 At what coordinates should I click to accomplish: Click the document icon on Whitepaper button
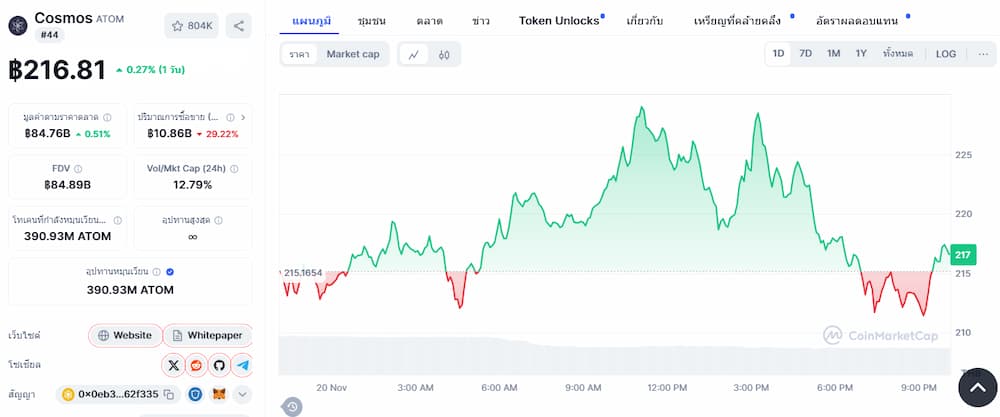pyautogui.click(x=177, y=335)
